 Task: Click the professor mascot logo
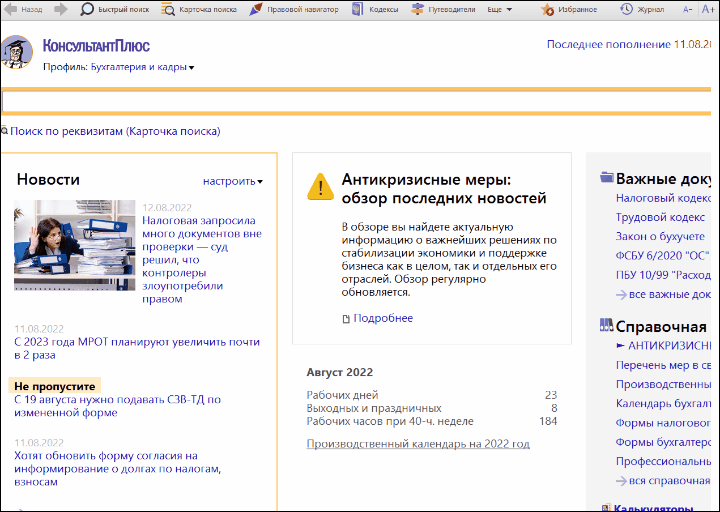(17, 52)
